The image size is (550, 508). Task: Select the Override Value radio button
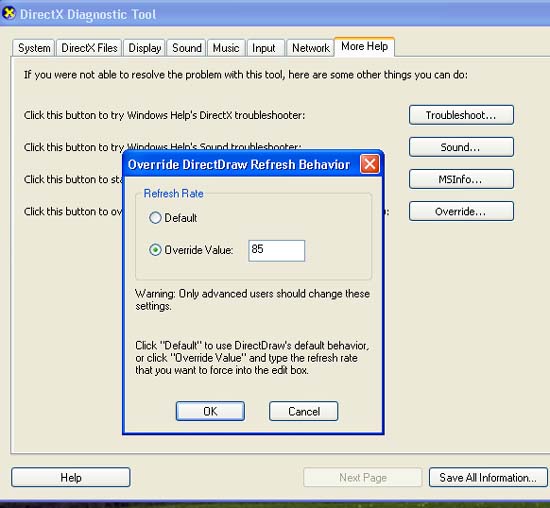(155, 250)
